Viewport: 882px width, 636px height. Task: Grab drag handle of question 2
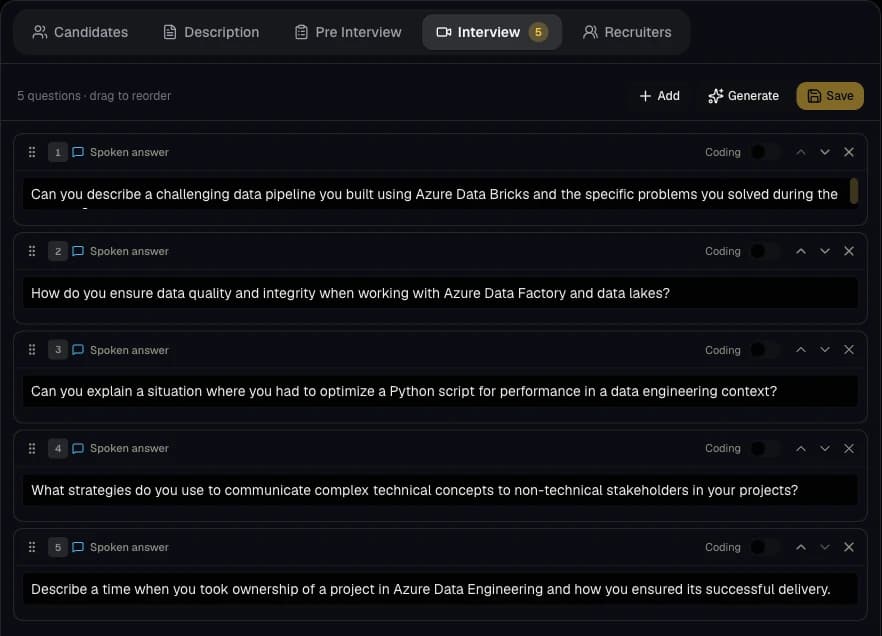(x=32, y=251)
